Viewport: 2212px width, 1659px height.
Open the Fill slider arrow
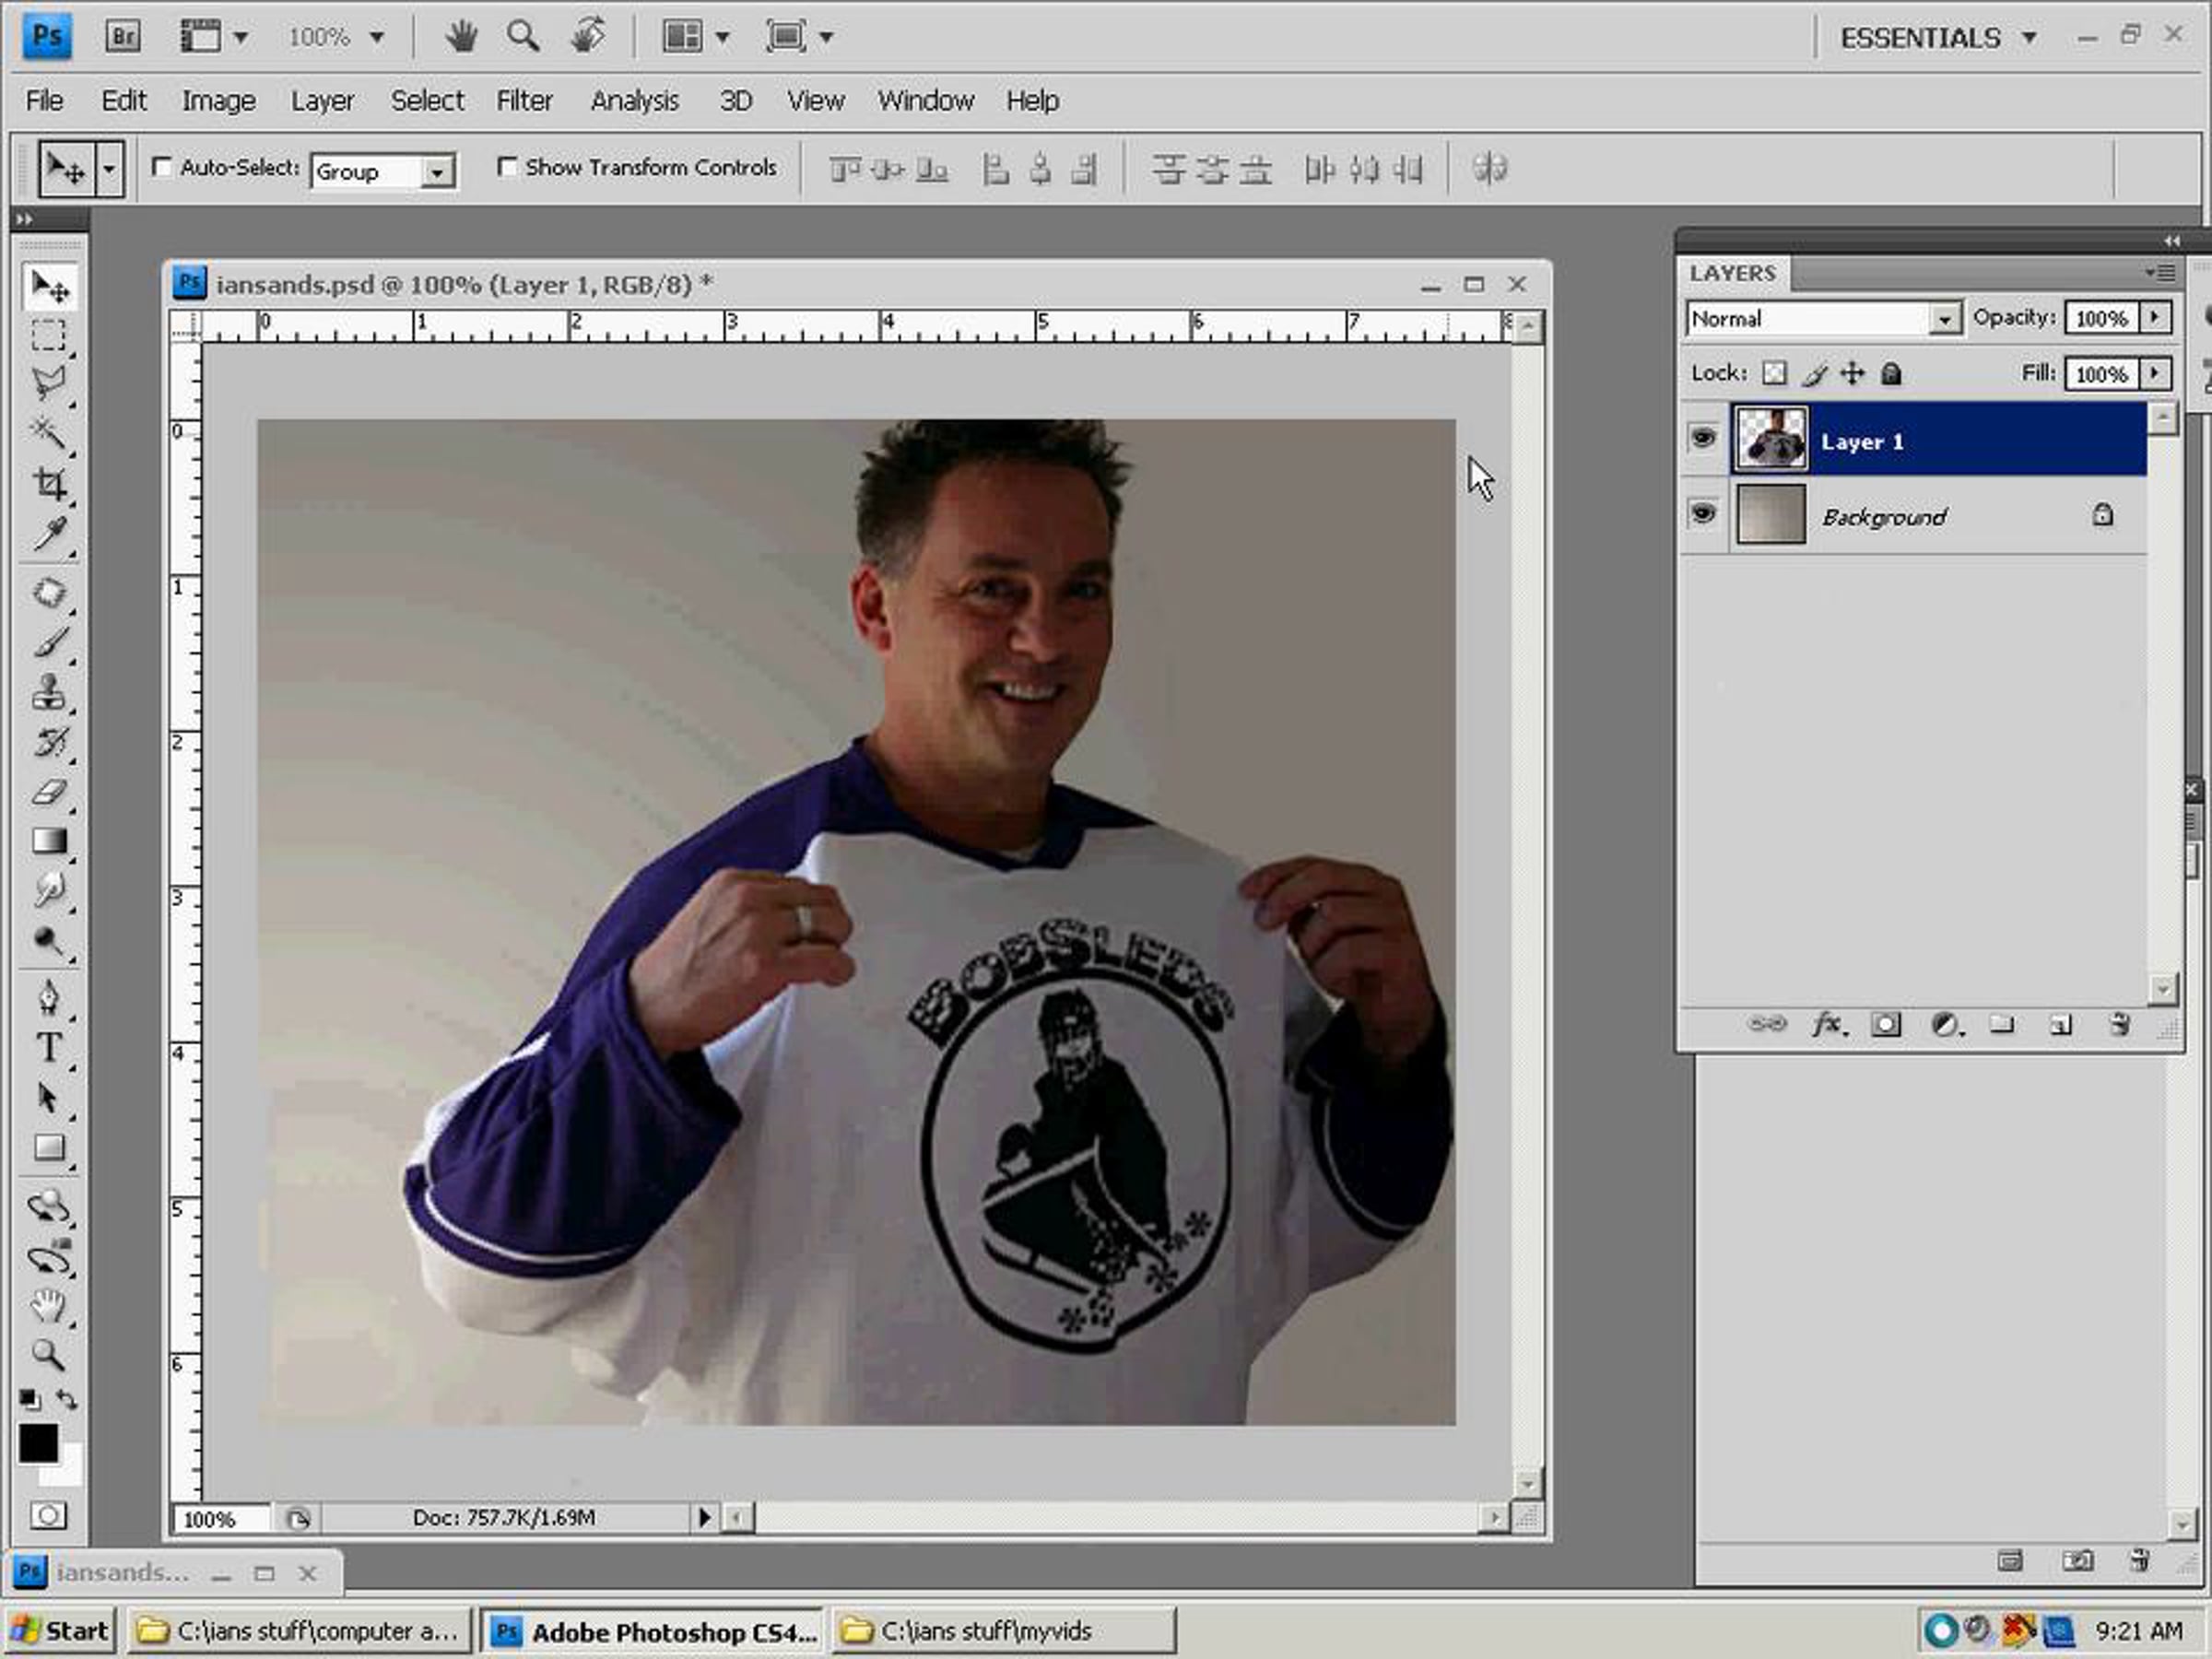point(2155,374)
